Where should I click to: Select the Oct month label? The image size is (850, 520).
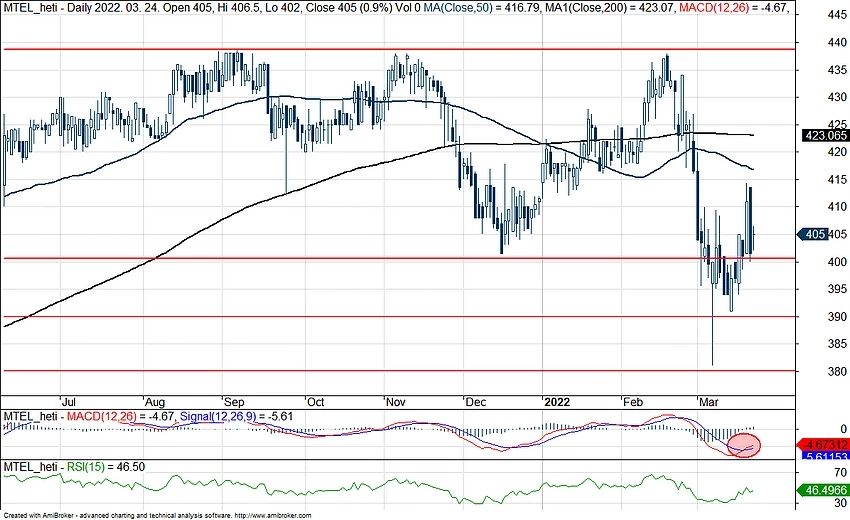(315, 402)
